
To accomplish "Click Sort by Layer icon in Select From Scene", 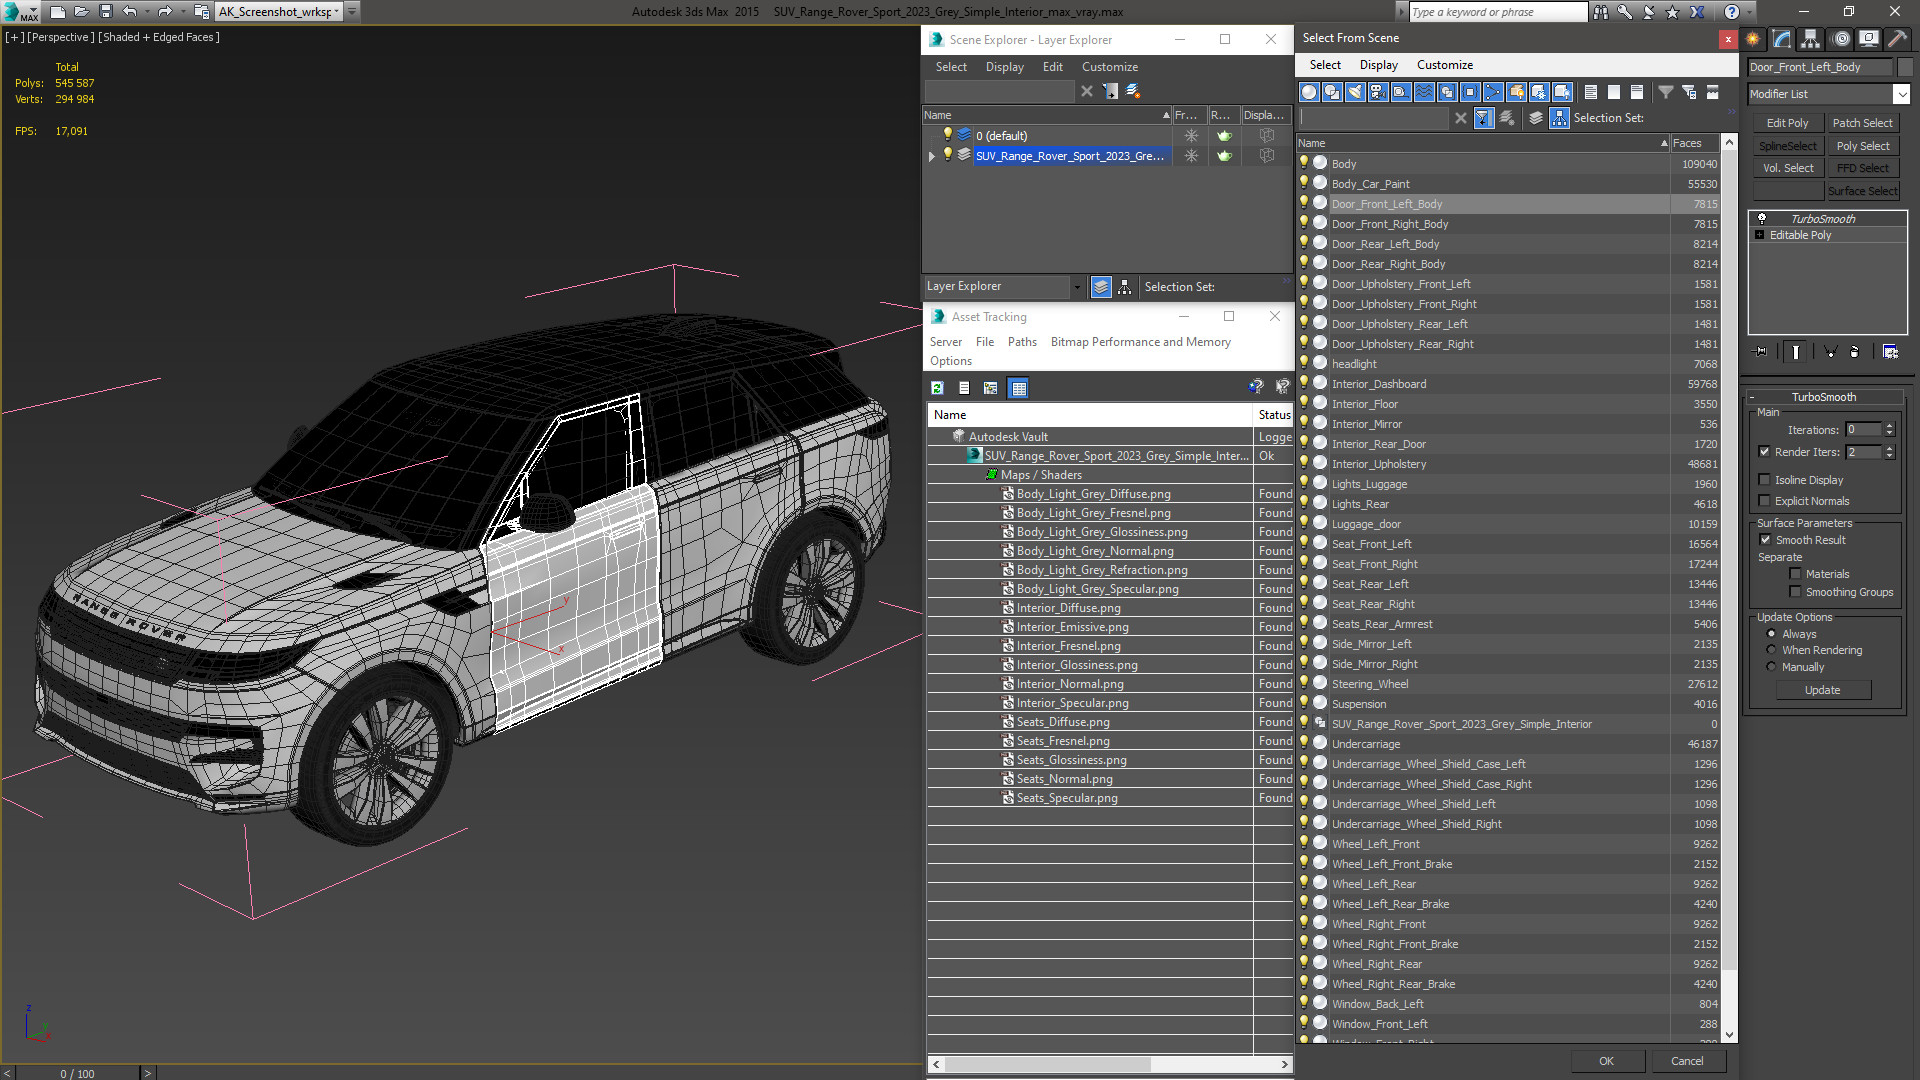I will pyautogui.click(x=1536, y=118).
